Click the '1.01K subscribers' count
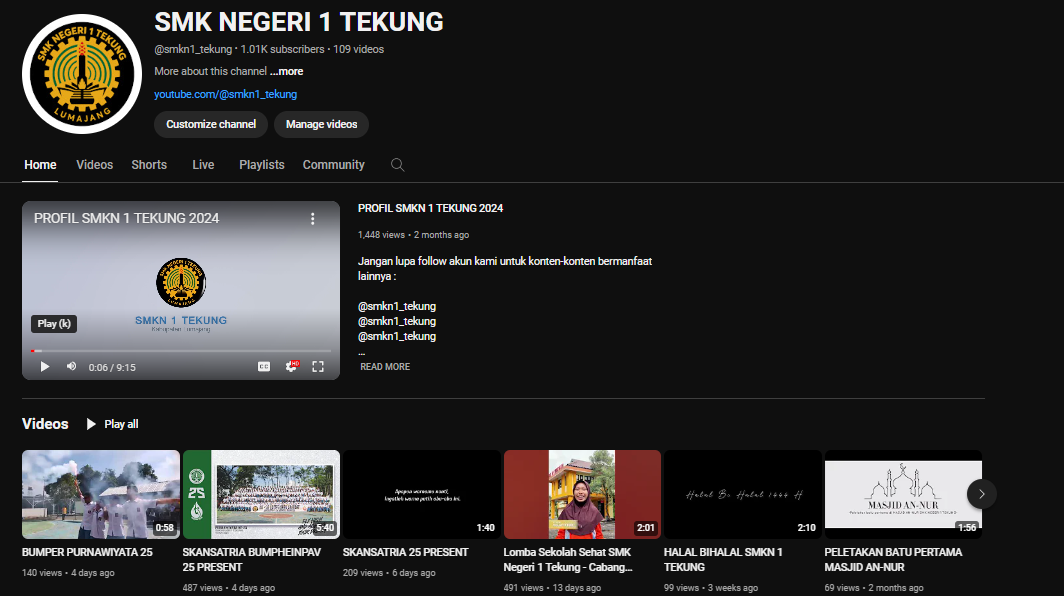The image size is (1064, 596). [282, 50]
